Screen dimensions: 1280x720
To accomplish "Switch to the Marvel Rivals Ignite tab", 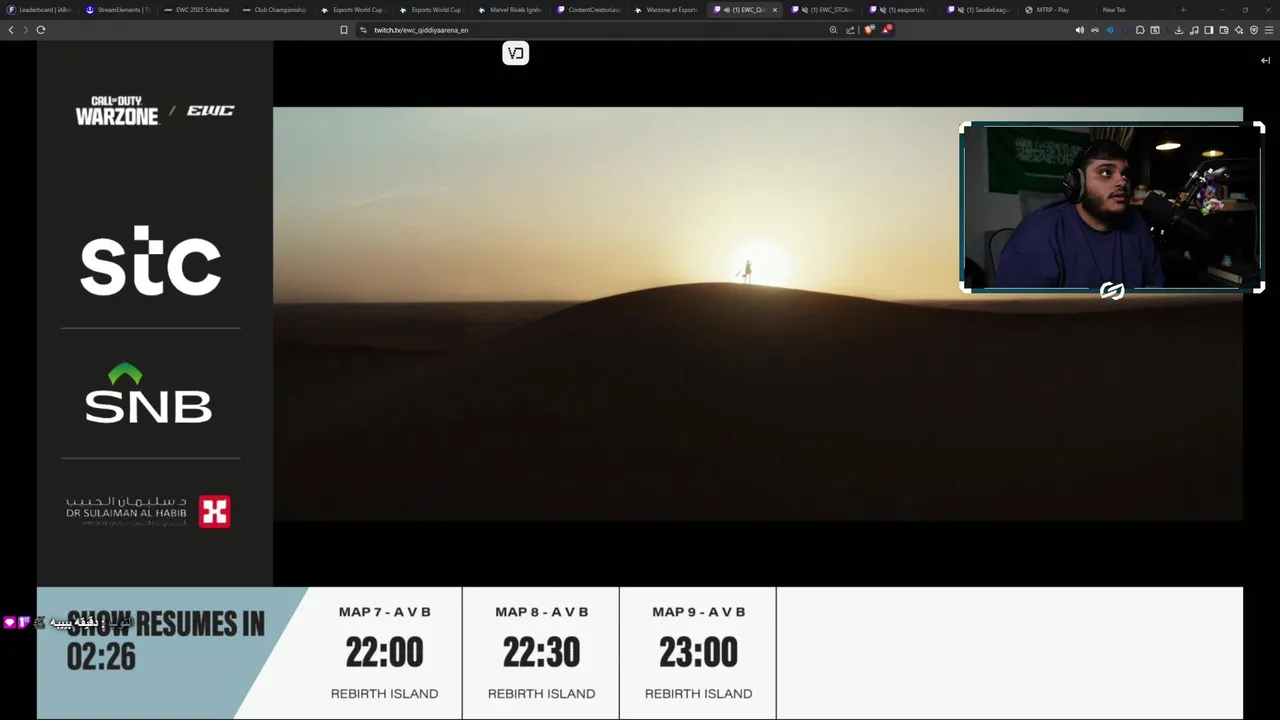I will tap(510, 10).
